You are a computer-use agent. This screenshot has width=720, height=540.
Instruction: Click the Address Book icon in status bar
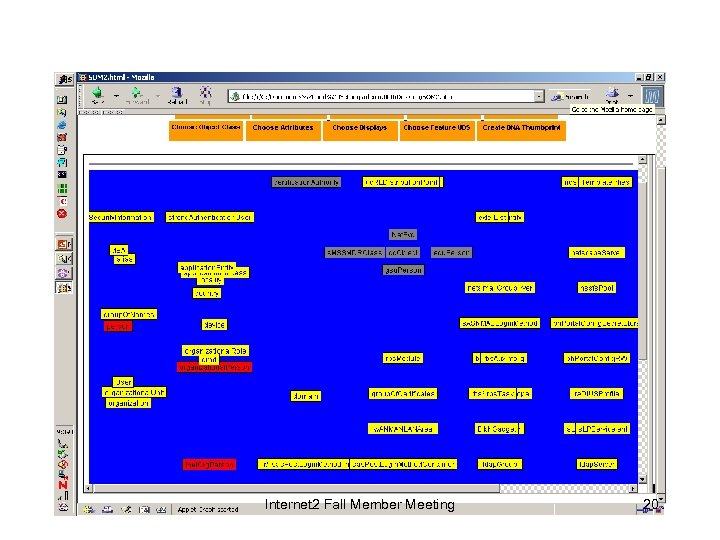tap(144, 509)
